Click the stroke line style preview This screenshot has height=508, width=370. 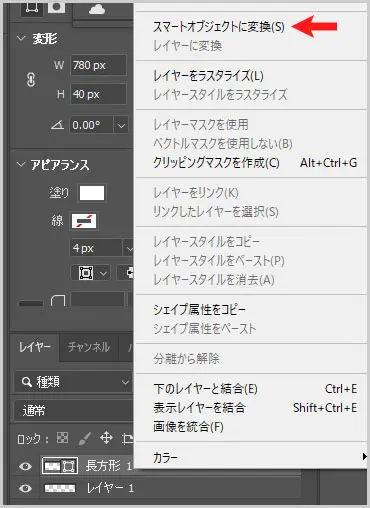(x=31, y=303)
